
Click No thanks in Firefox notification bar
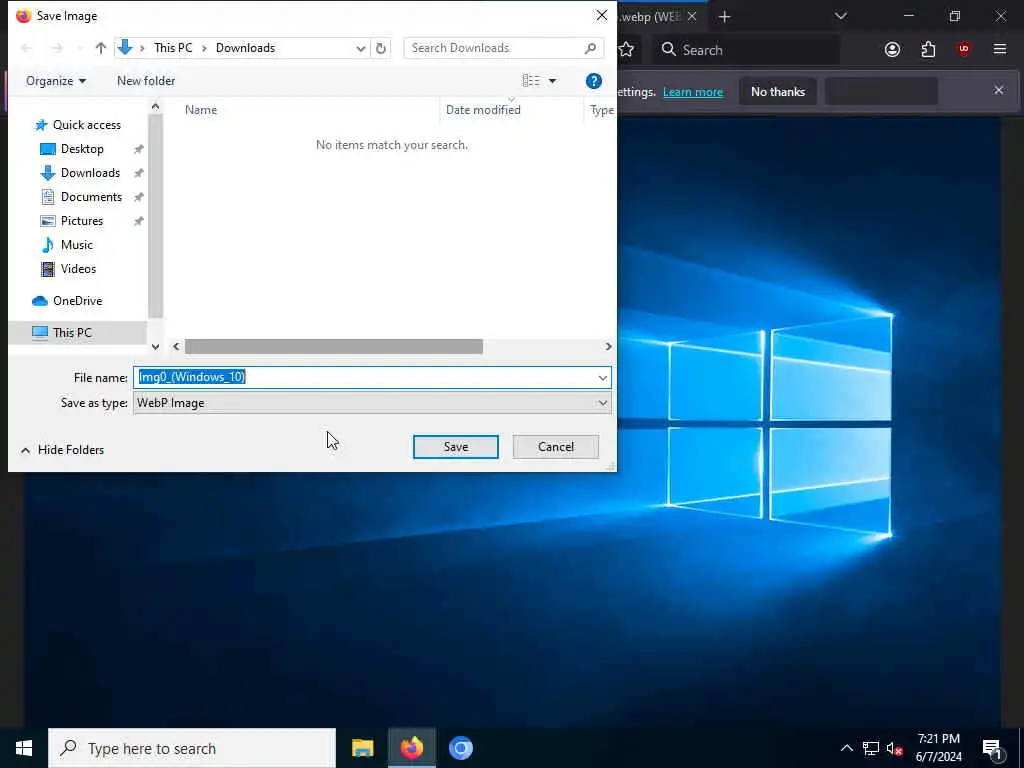tap(778, 91)
